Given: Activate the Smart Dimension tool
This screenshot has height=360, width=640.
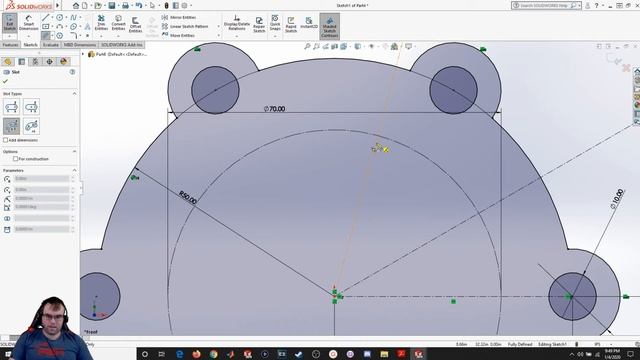Looking at the screenshot, I should [29, 23].
